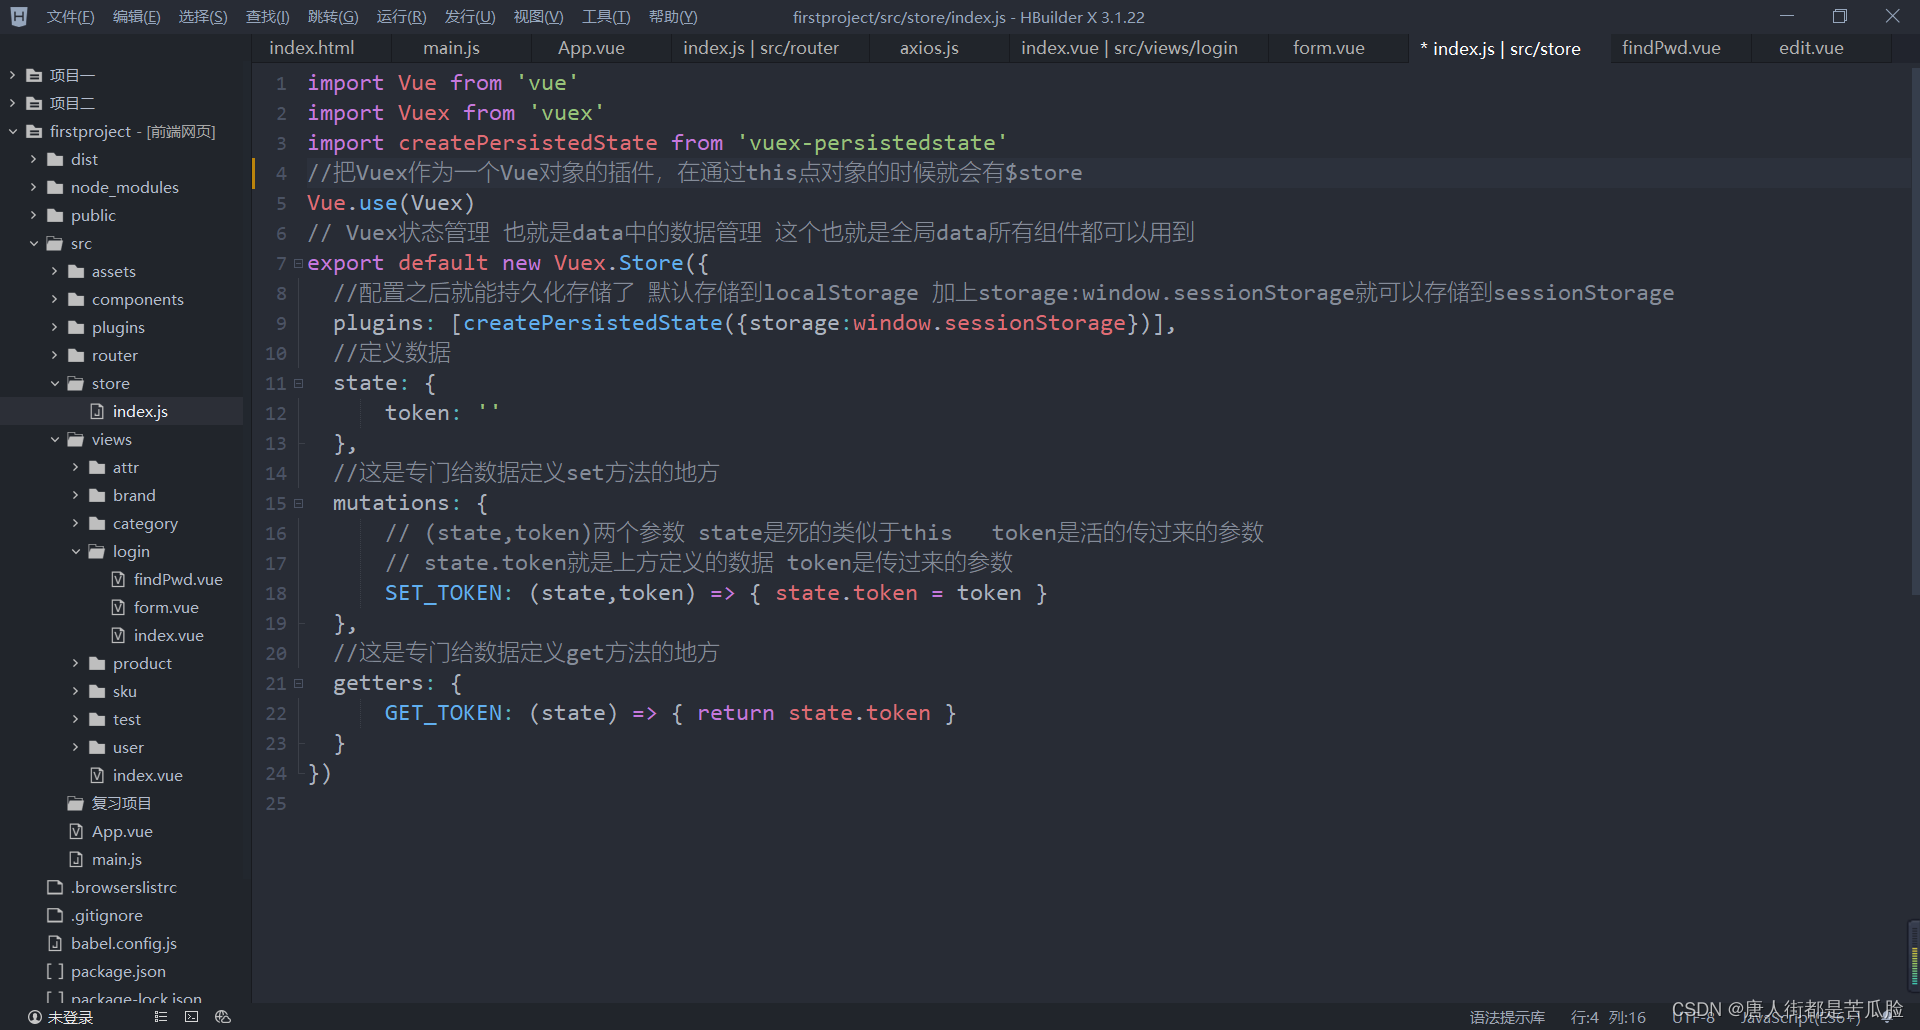Screen dimensions: 1920x1030
Task: Select the brand folder row
Action: (x=121, y=495)
